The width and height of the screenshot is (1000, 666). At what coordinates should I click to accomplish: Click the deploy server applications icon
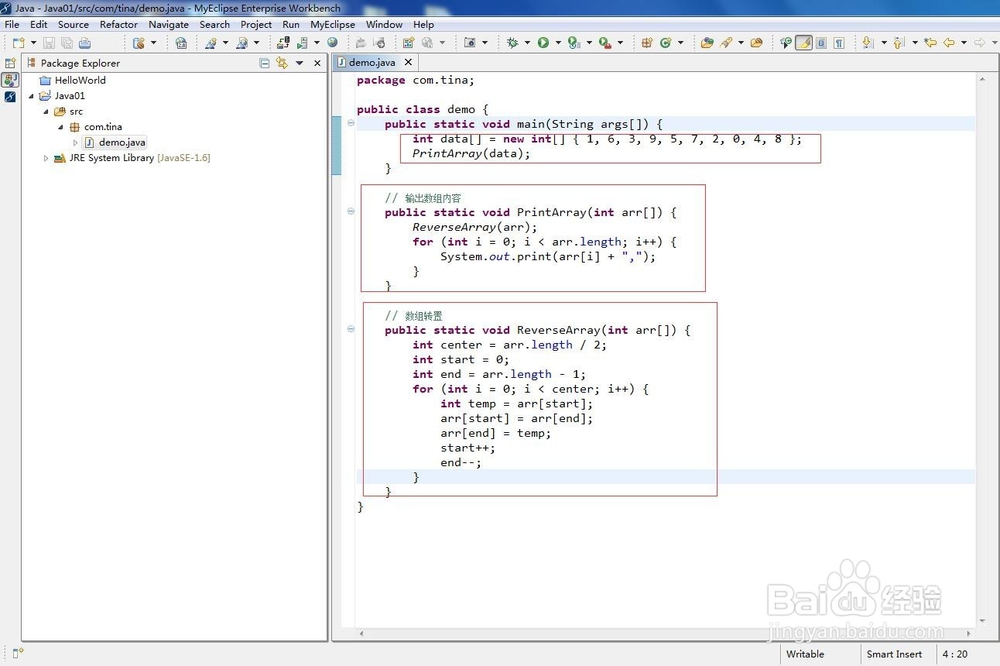283,43
